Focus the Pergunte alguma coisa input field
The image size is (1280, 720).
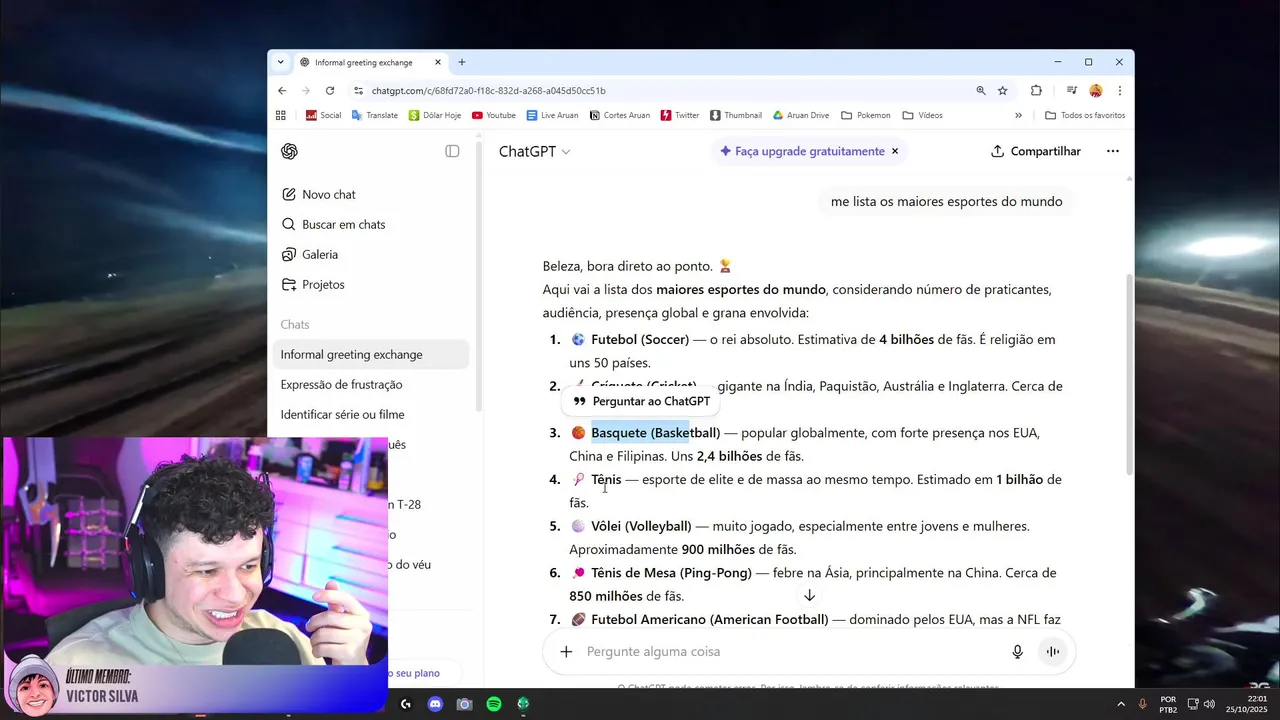click(790, 651)
